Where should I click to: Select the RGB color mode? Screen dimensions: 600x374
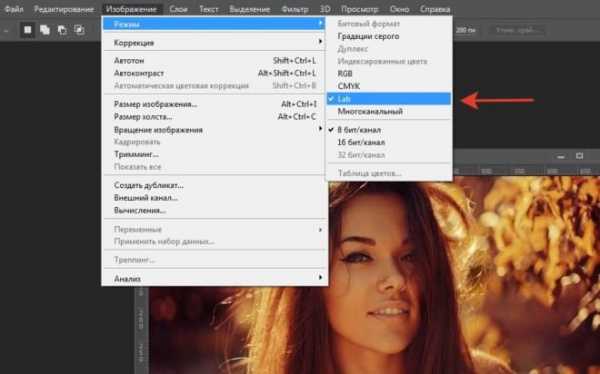point(389,73)
